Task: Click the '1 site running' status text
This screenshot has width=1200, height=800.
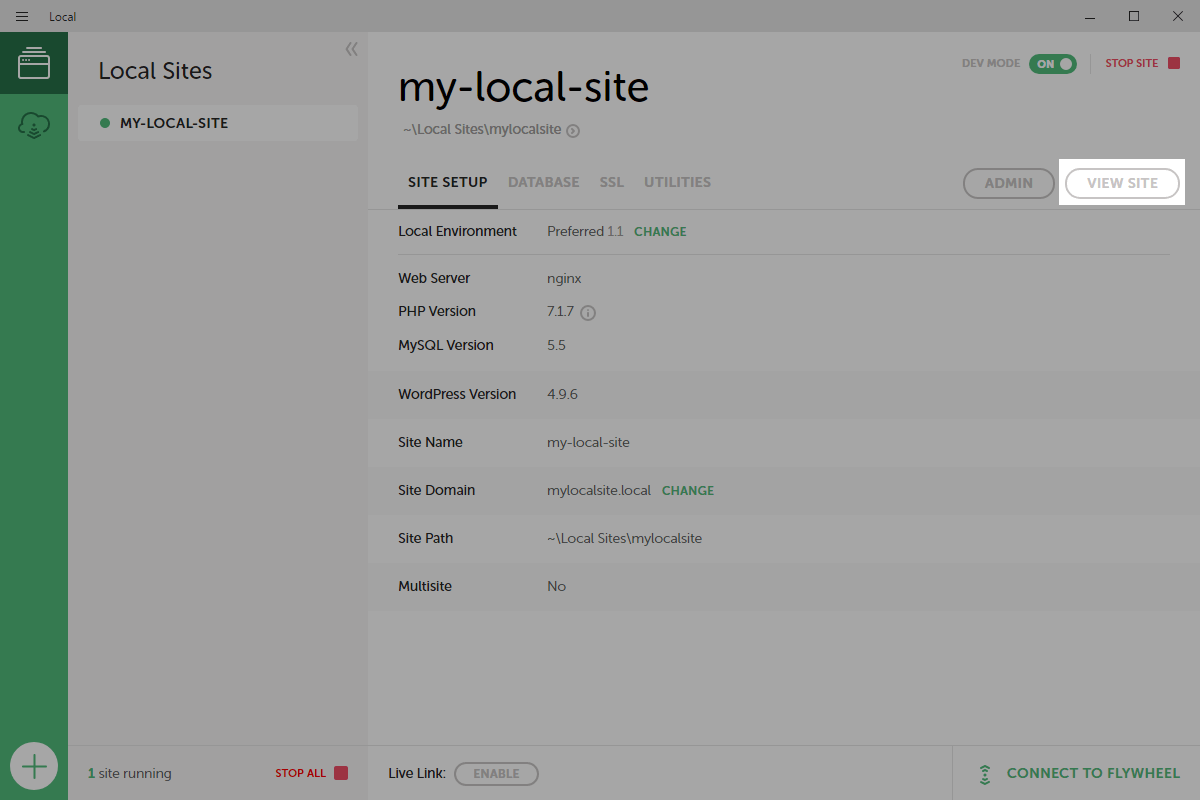Action: 129,773
